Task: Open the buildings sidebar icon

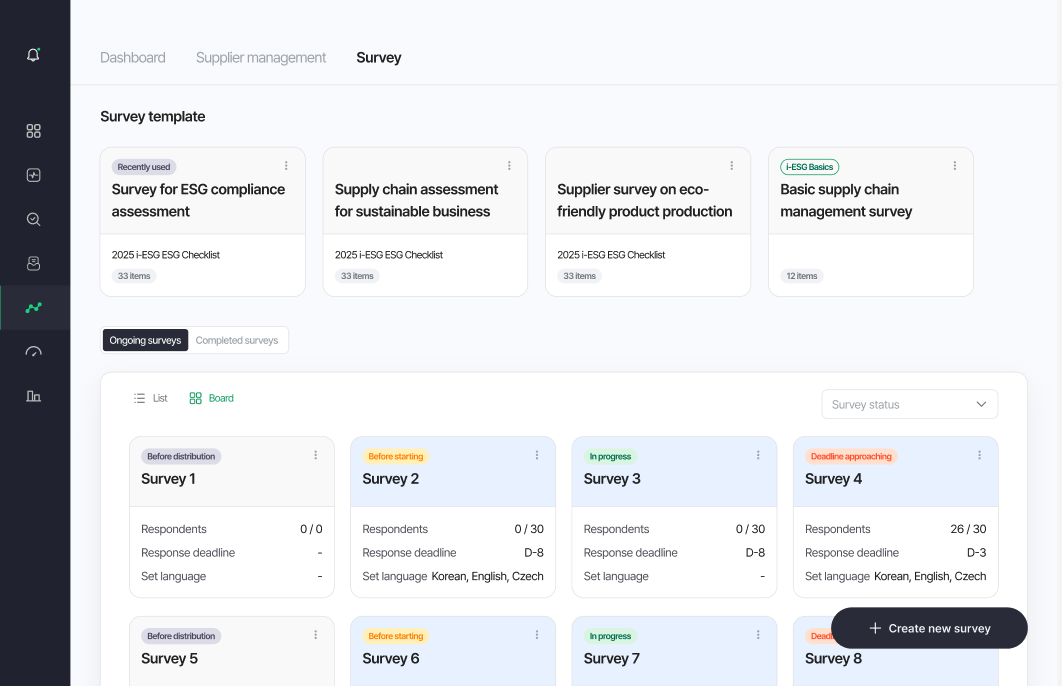Action: pos(33,396)
